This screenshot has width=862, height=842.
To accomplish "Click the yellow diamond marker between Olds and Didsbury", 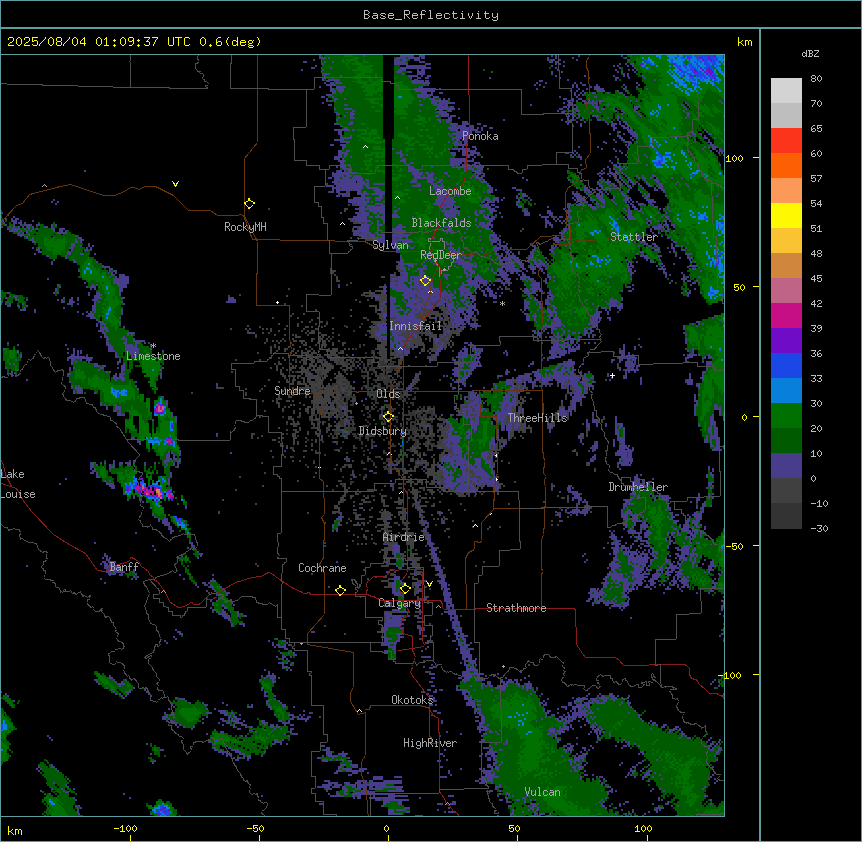I will (388, 416).
